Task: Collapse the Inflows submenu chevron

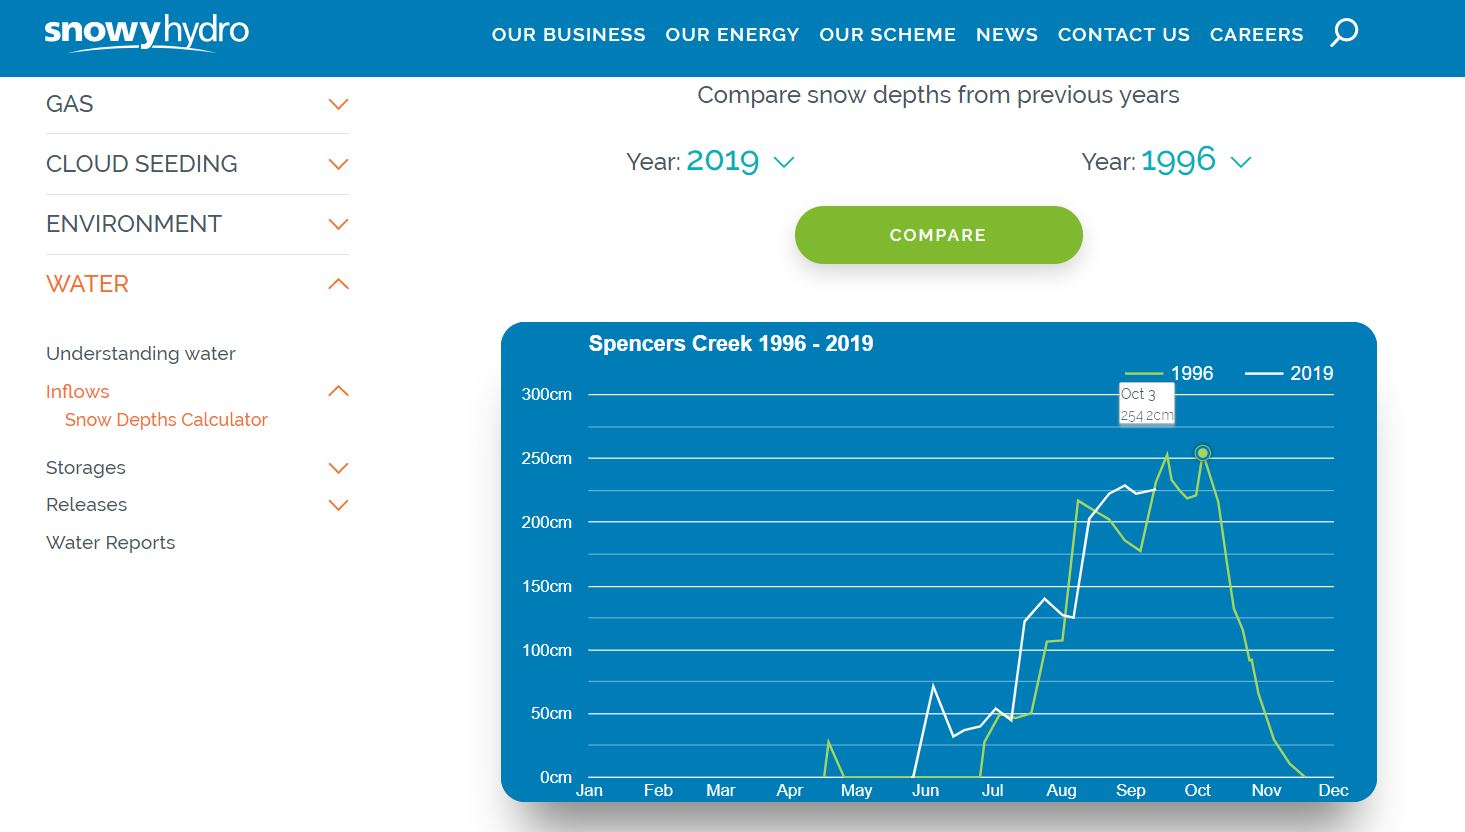Action: pos(338,391)
